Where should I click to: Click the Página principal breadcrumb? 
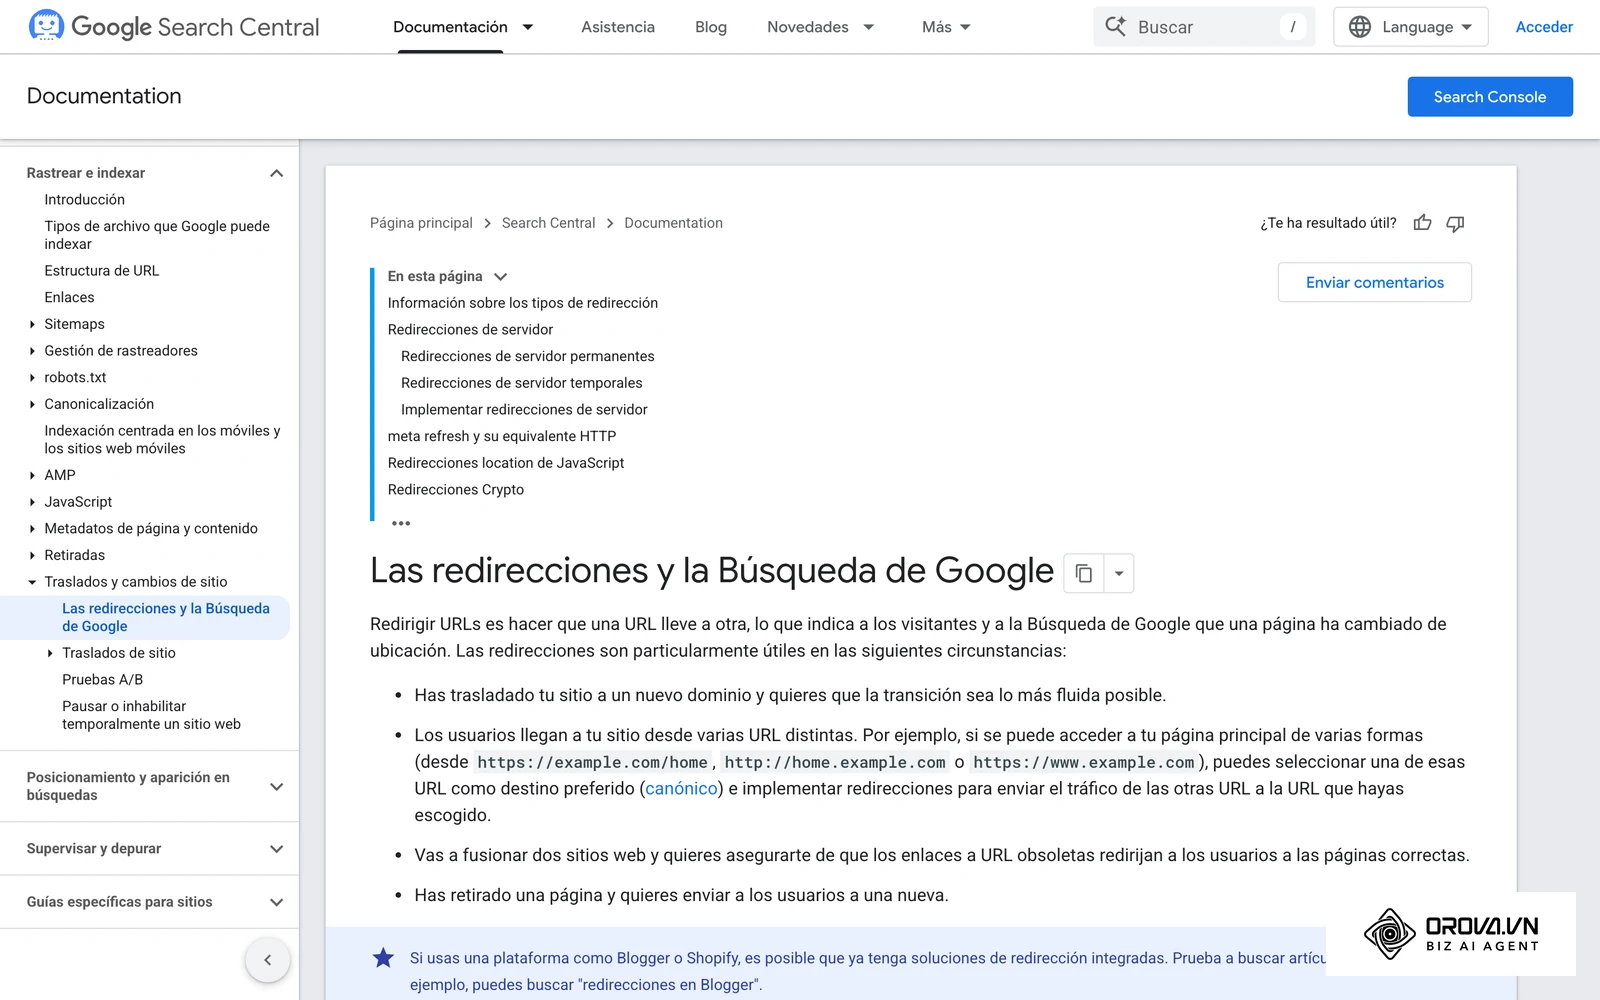coord(421,223)
